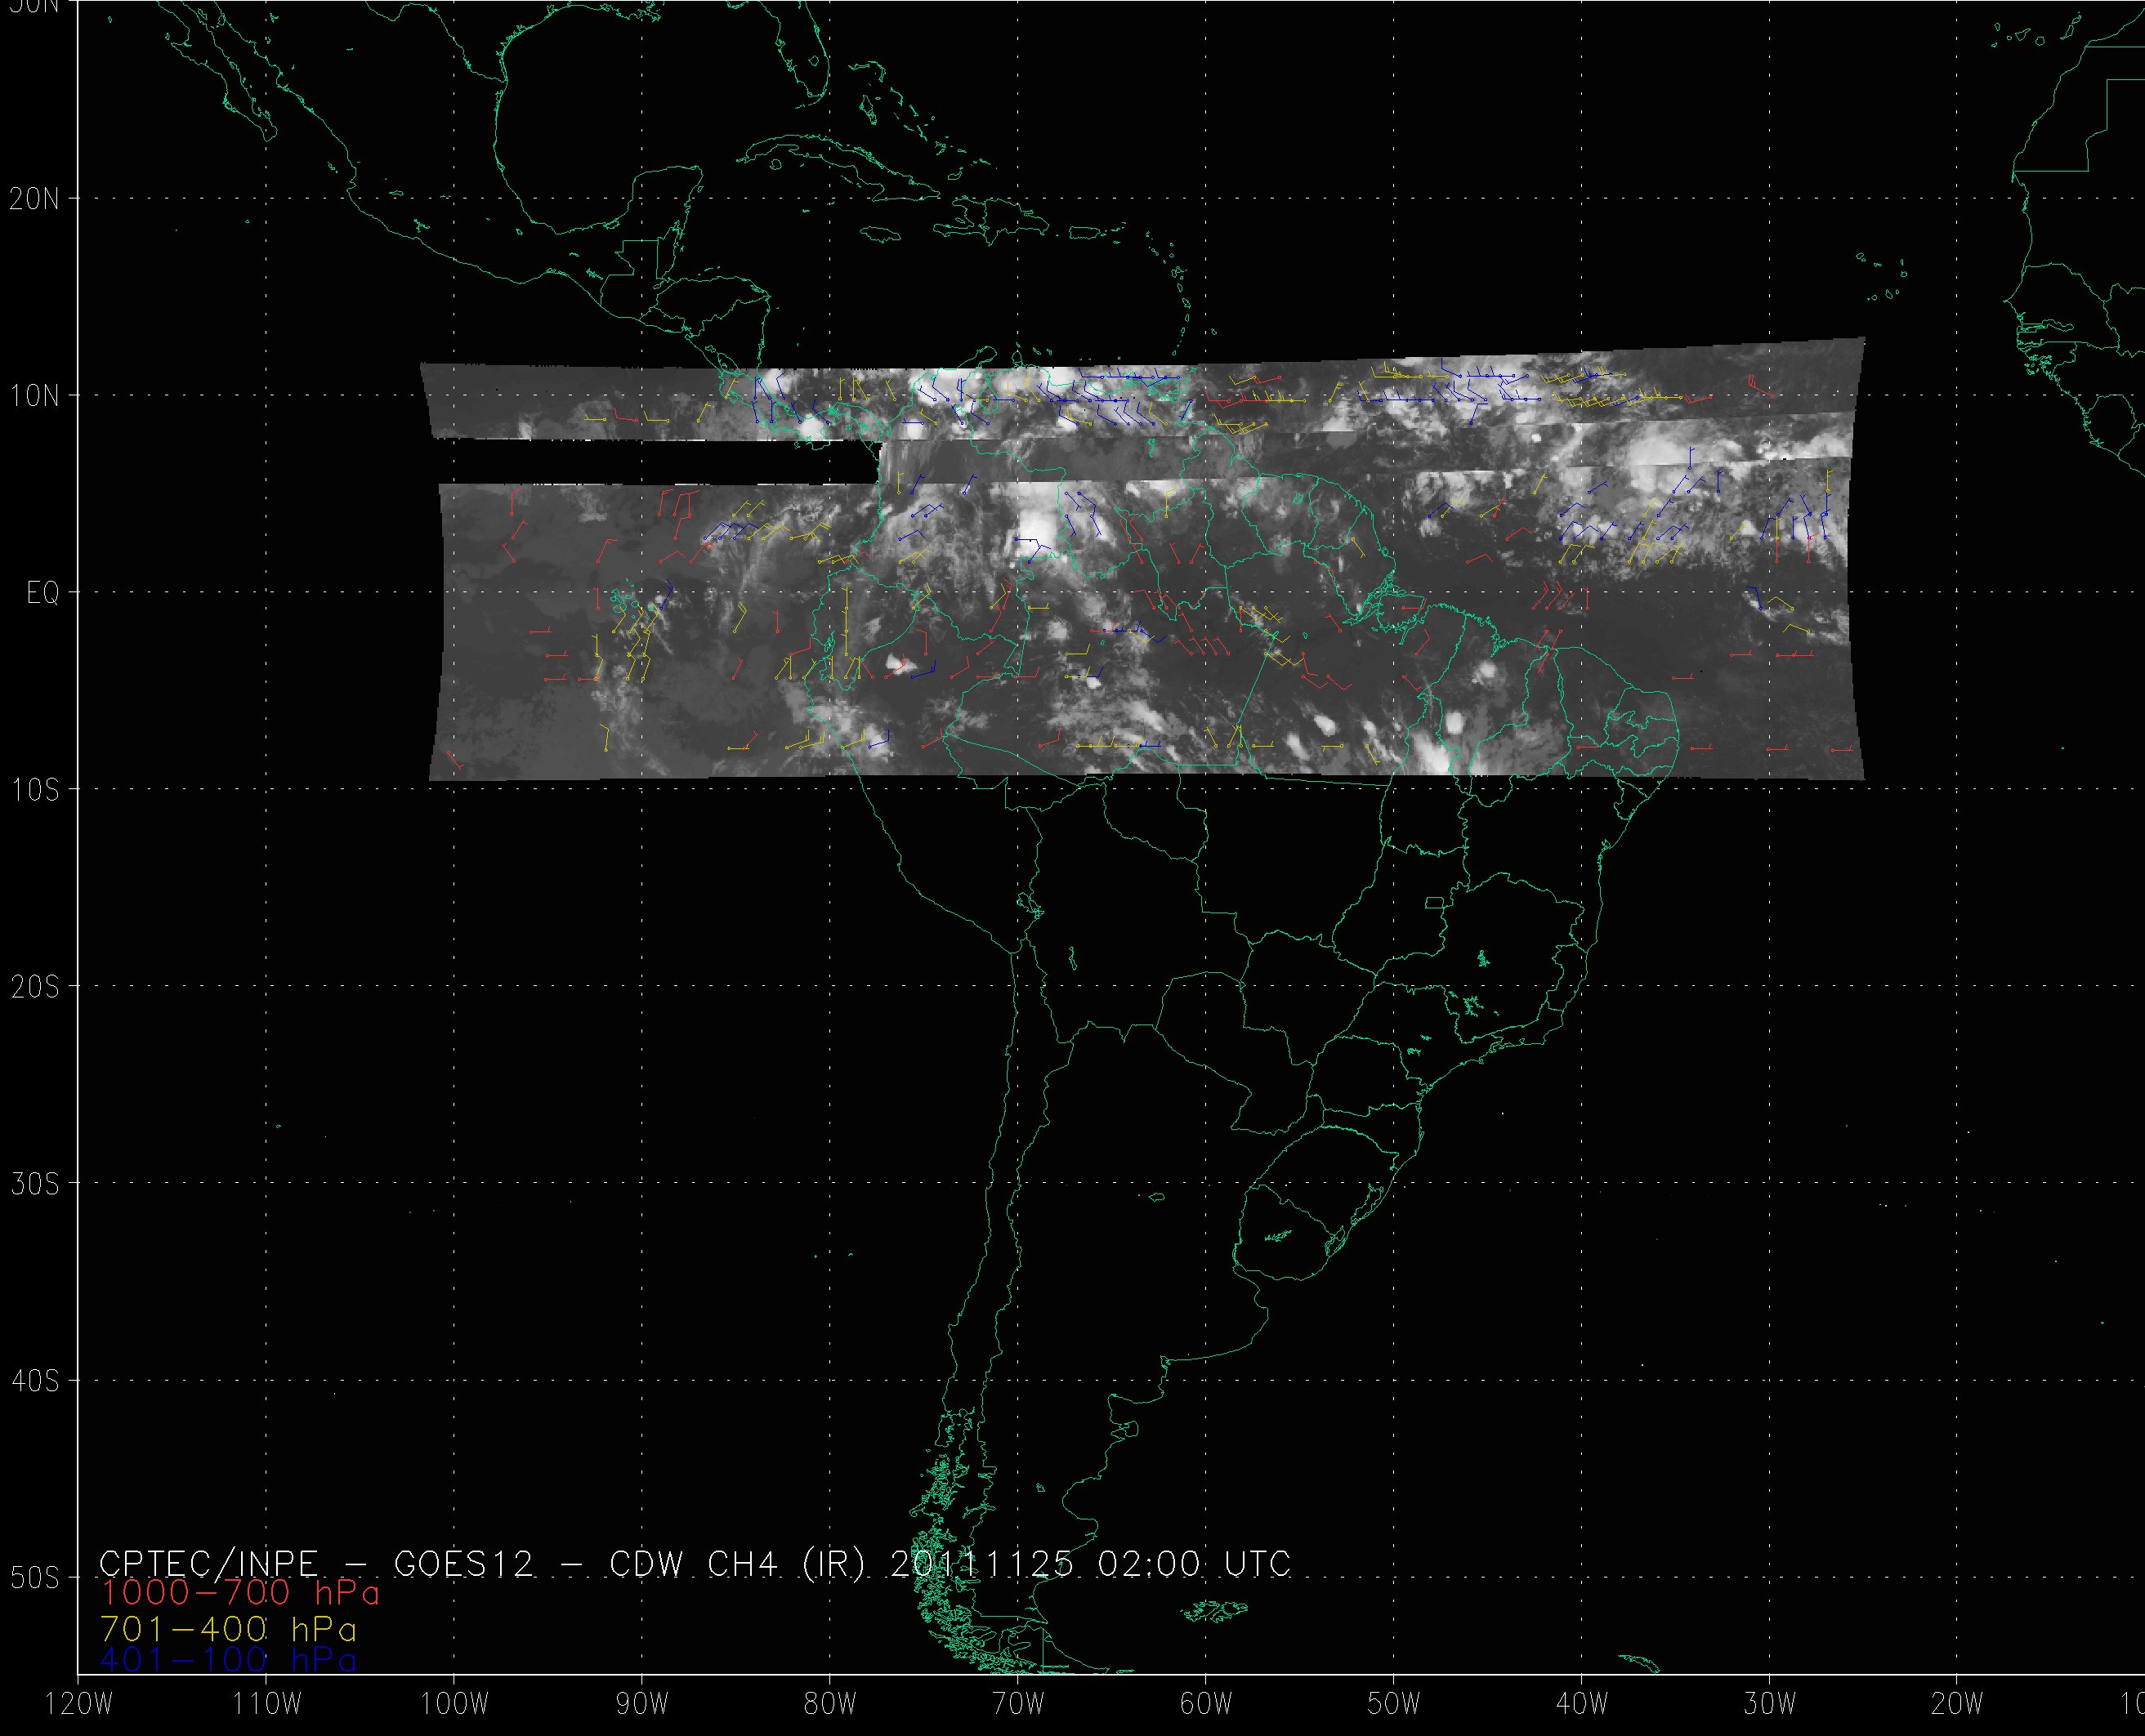Click the 80W longitude axis label
This screenshot has width=2145, height=1736.
point(829,1705)
